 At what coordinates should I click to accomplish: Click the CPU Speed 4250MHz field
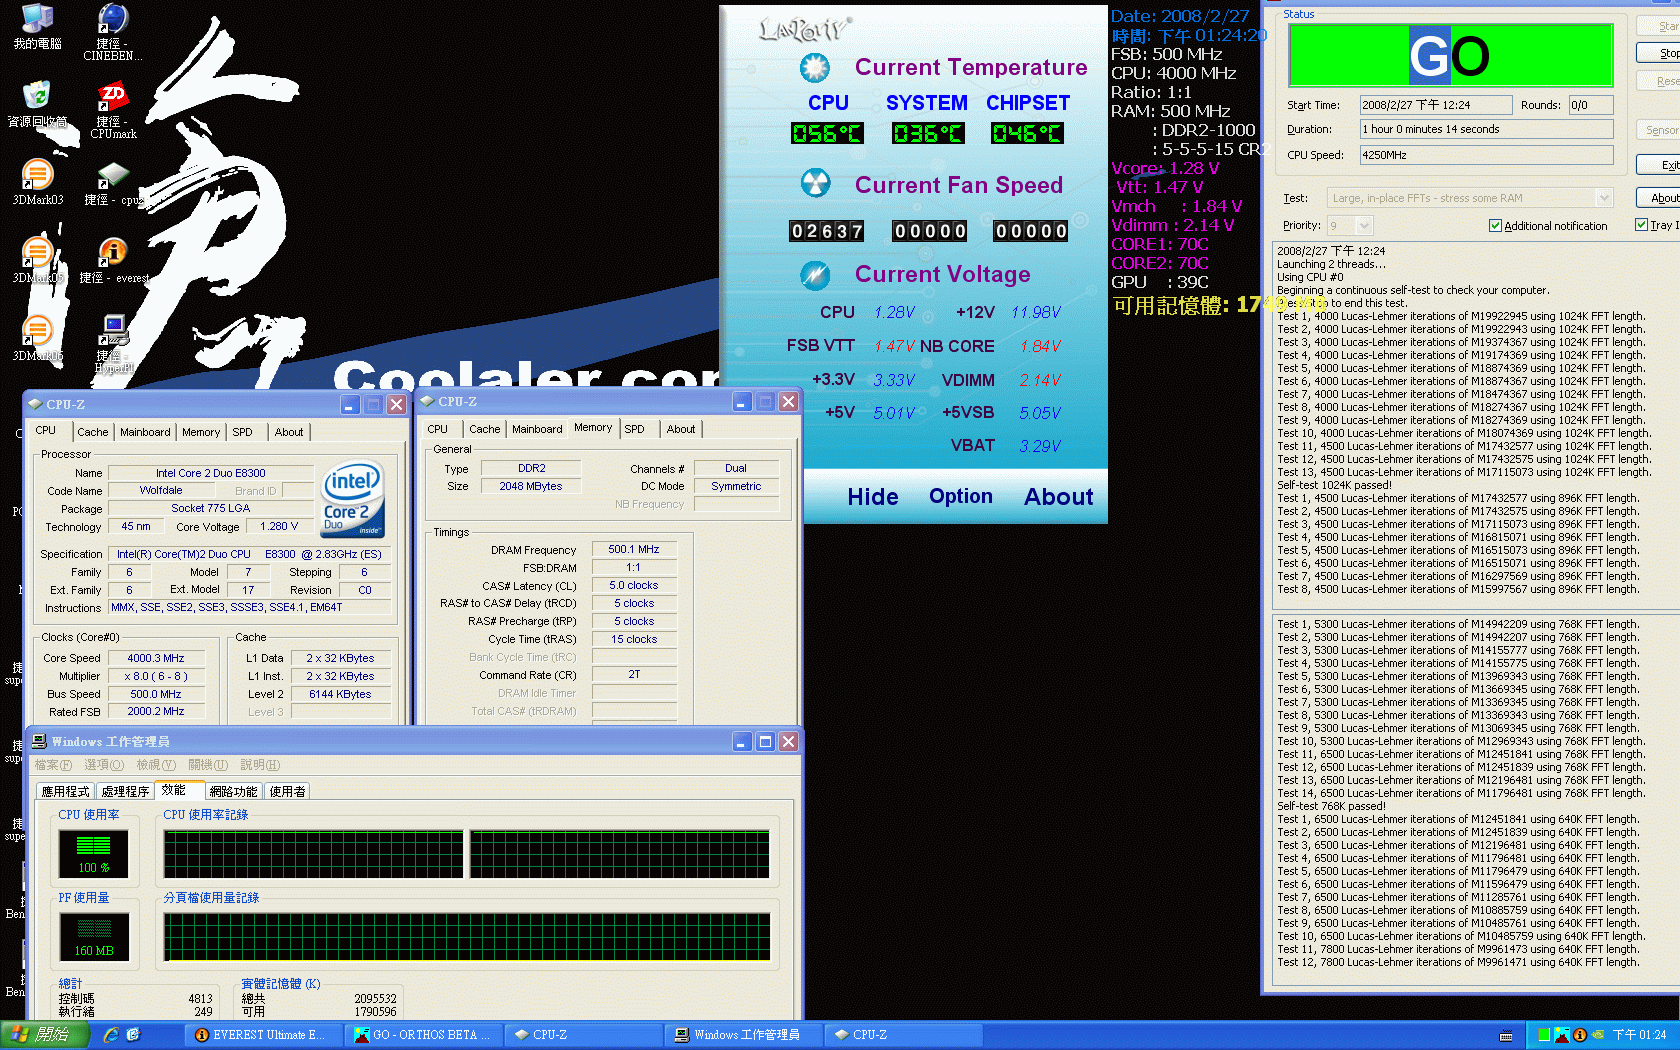click(1486, 155)
